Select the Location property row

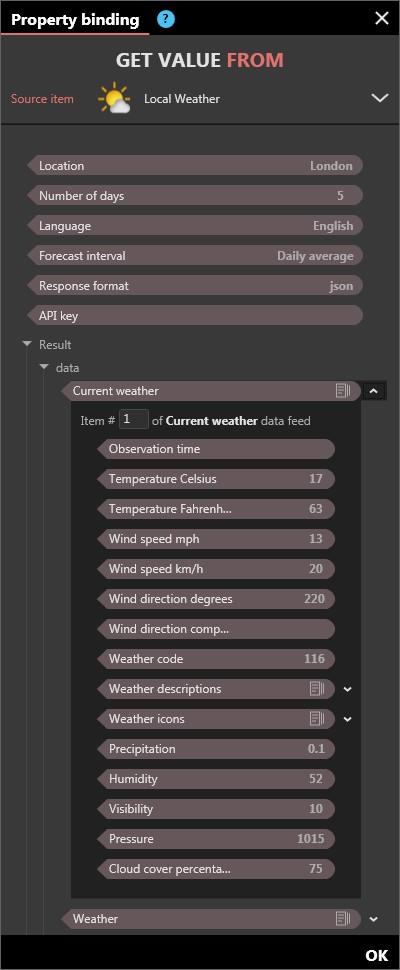tap(195, 166)
